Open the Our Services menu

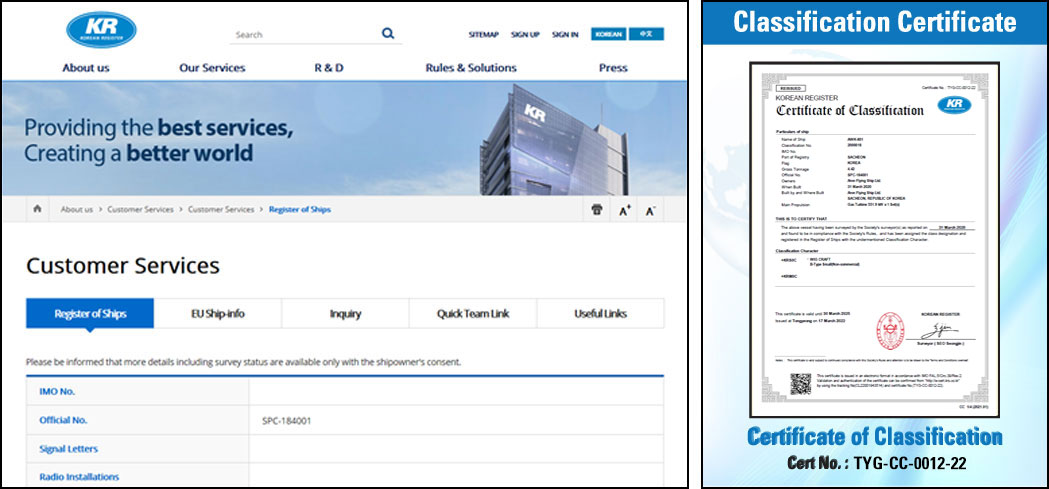(212, 68)
